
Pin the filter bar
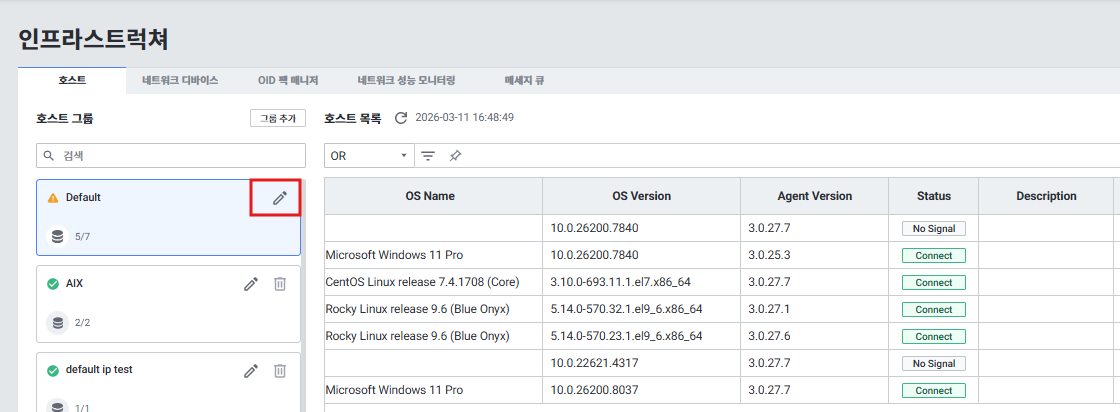(455, 156)
